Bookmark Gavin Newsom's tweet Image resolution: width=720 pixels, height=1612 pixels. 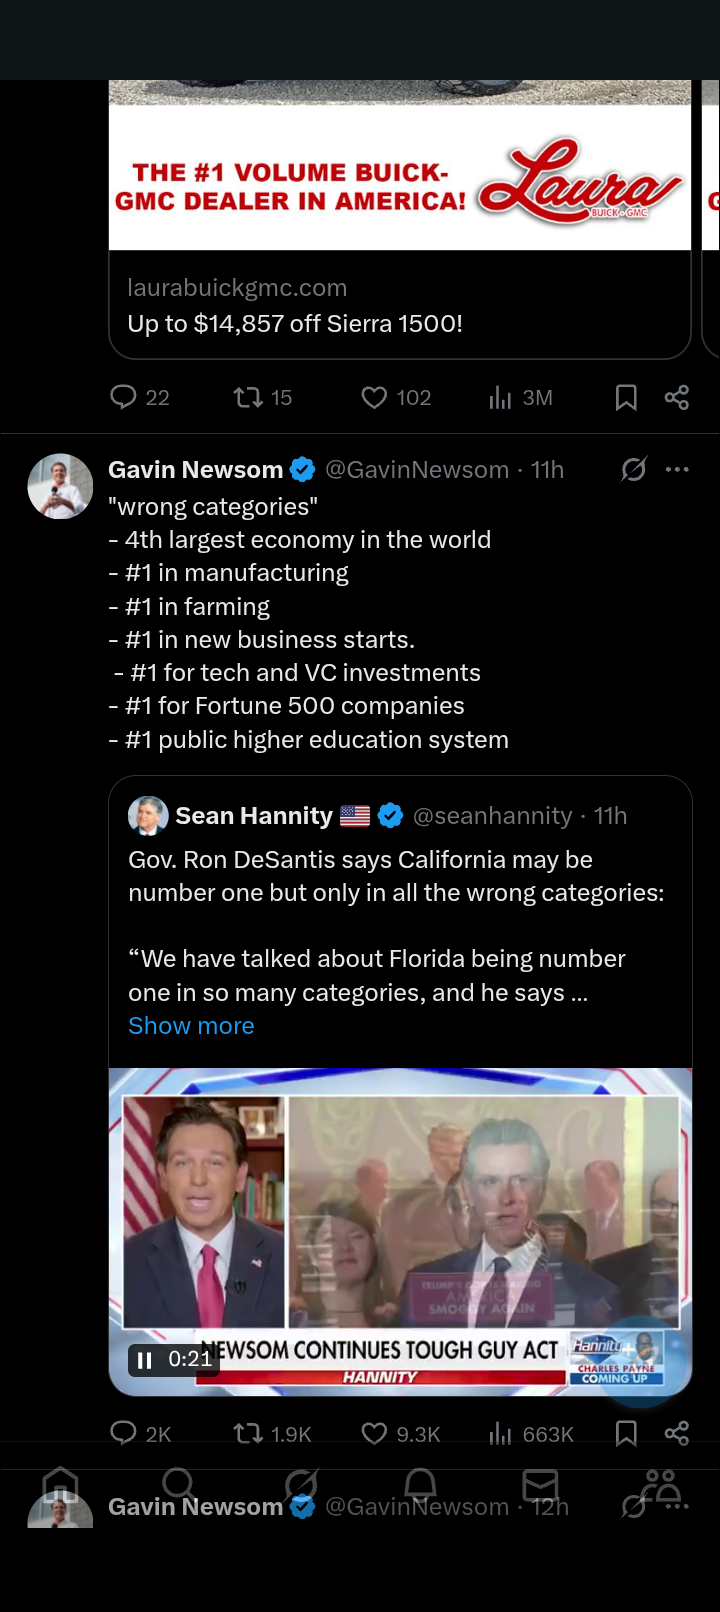pos(626,1433)
